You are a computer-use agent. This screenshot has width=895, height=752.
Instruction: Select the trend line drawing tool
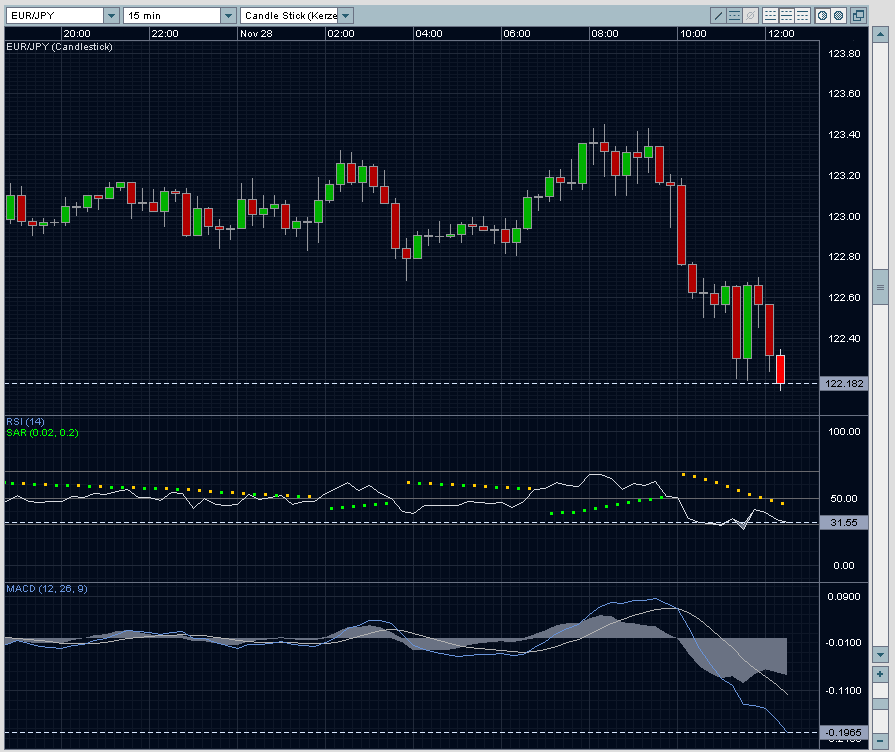click(x=718, y=15)
